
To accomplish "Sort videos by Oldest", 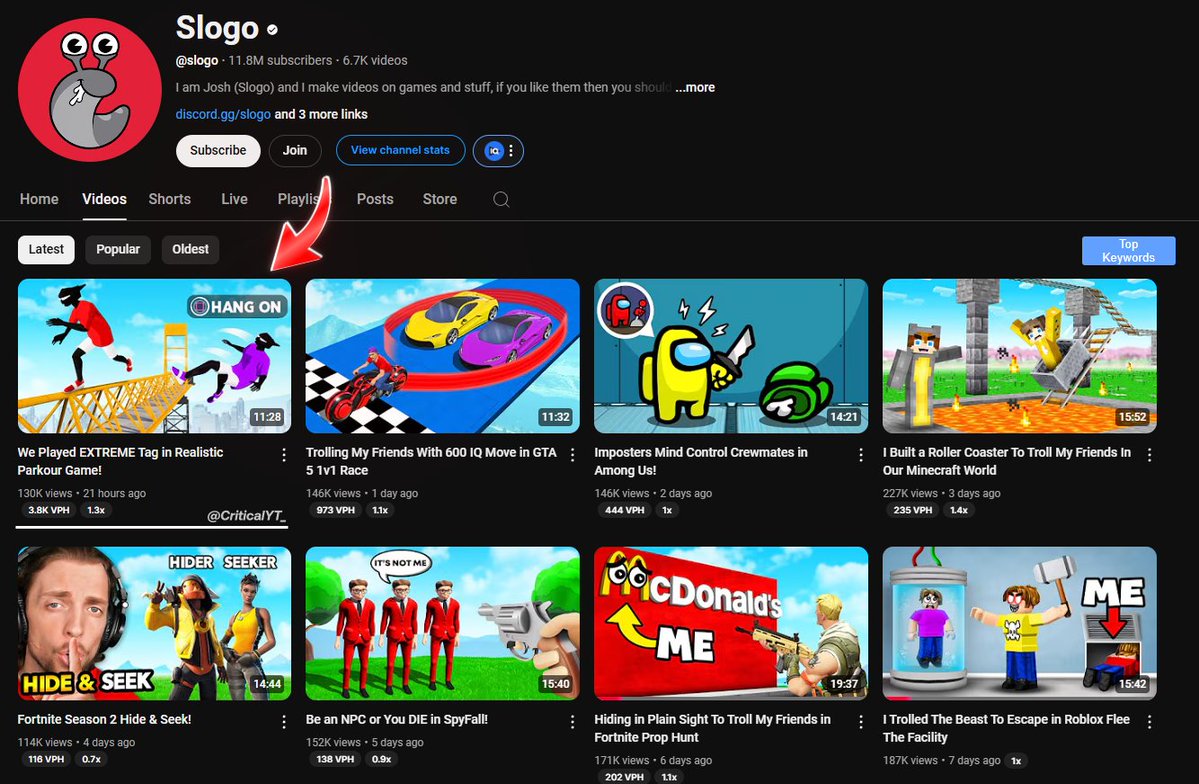I will [x=190, y=249].
